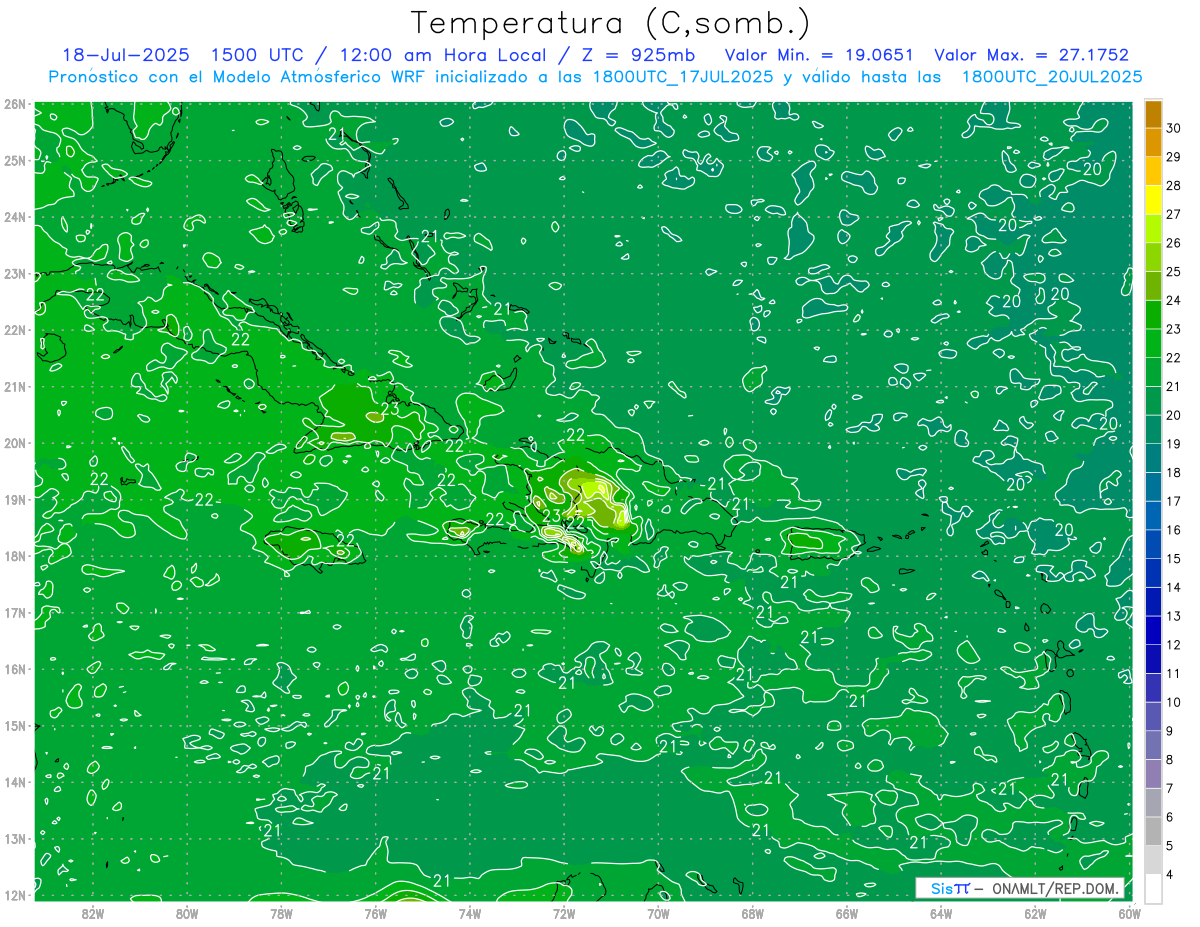Click longitude axis label '74W'
Screen dimensions: 1200x927
pyautogui.click(x=470, y=913)
